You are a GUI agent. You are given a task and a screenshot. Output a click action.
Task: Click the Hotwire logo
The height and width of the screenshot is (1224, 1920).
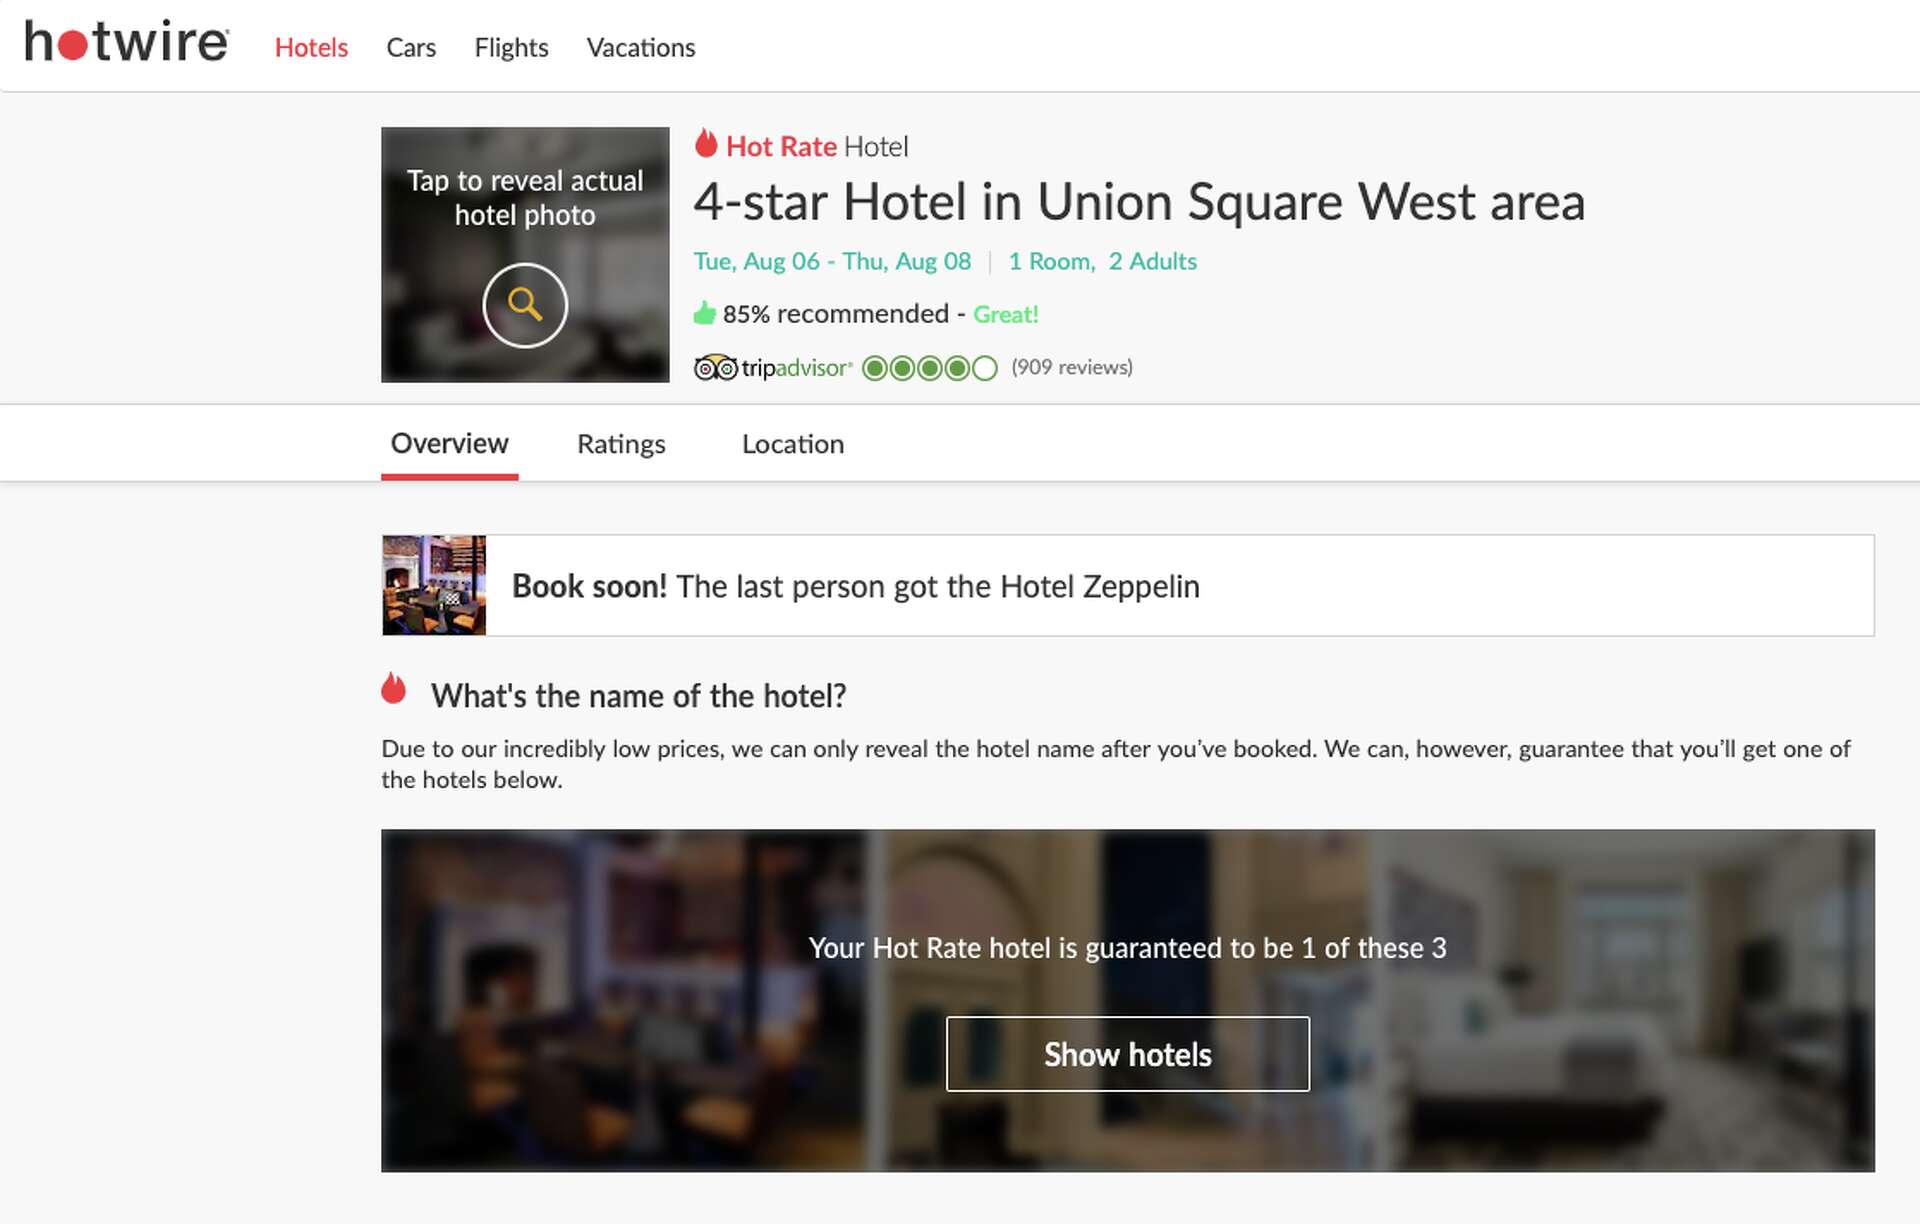click(x=127, y=42)
